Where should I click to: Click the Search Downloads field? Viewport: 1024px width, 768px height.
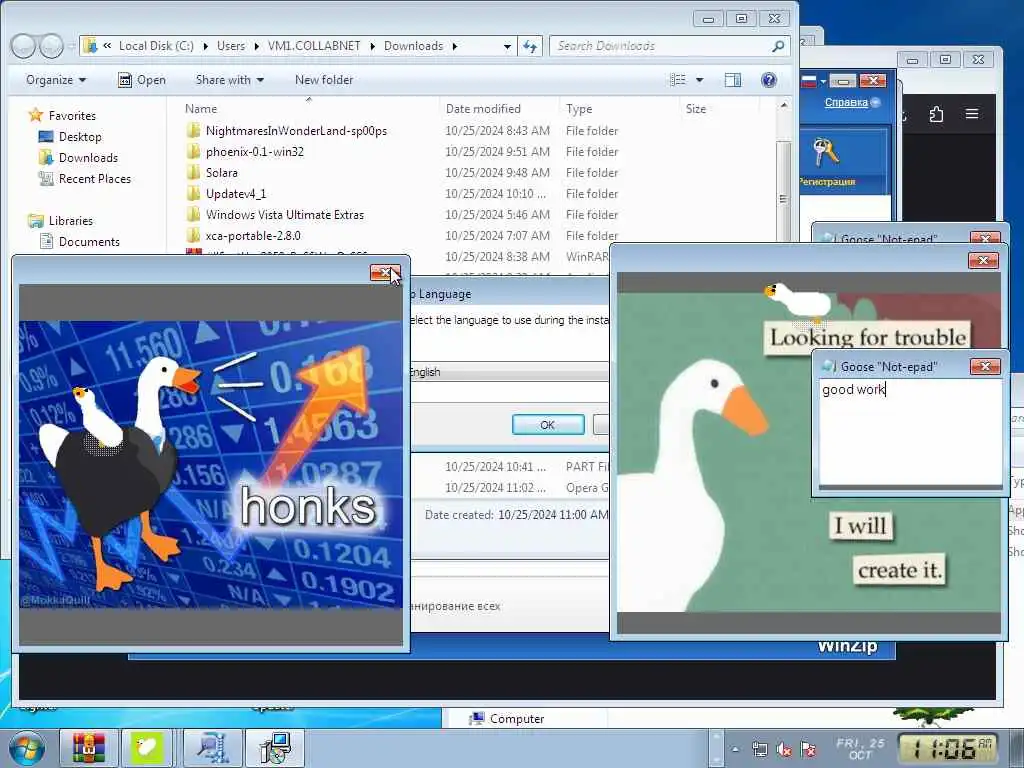click(x=660, y=46)
